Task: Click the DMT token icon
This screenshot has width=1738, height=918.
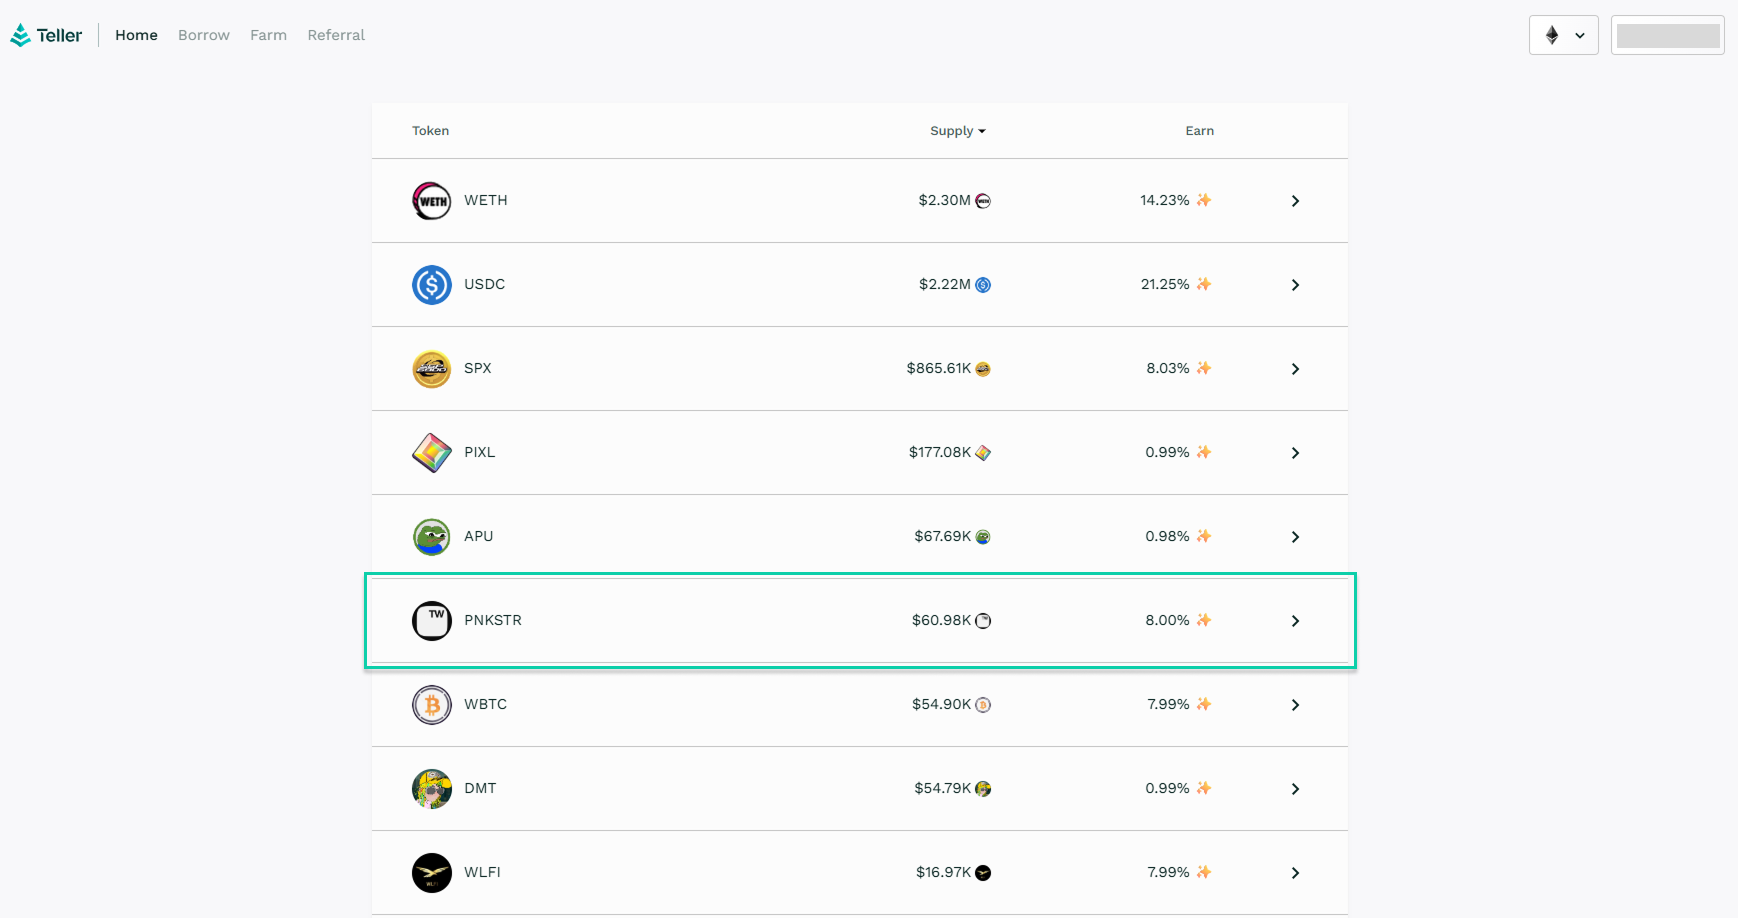Action: (x=432, y=789)
